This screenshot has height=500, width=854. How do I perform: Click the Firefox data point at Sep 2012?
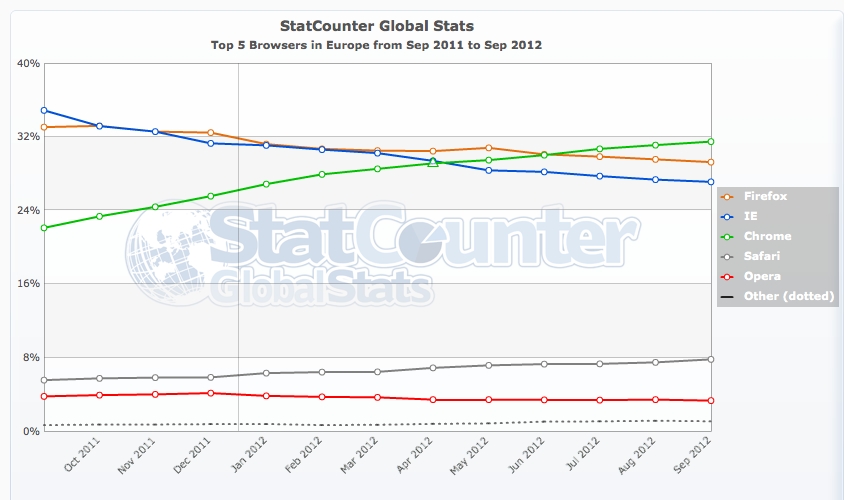click(x=710, y=162)
